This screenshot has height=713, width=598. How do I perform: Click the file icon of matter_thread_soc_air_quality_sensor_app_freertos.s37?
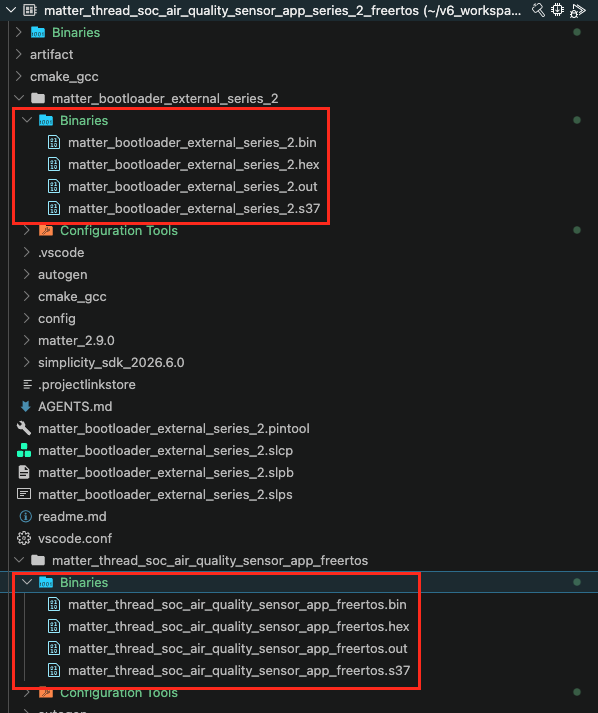tap(54, 670)
